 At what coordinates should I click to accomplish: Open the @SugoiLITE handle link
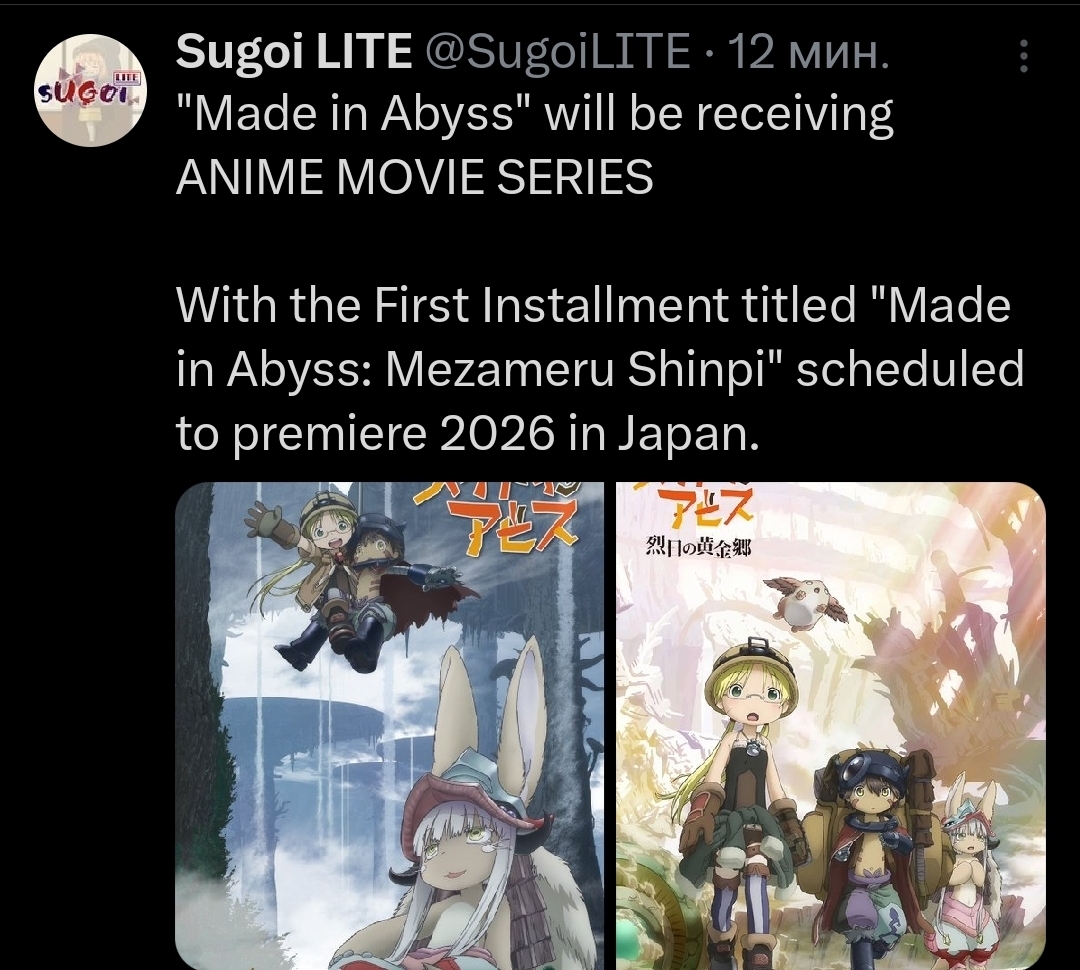tap(558, 52)
